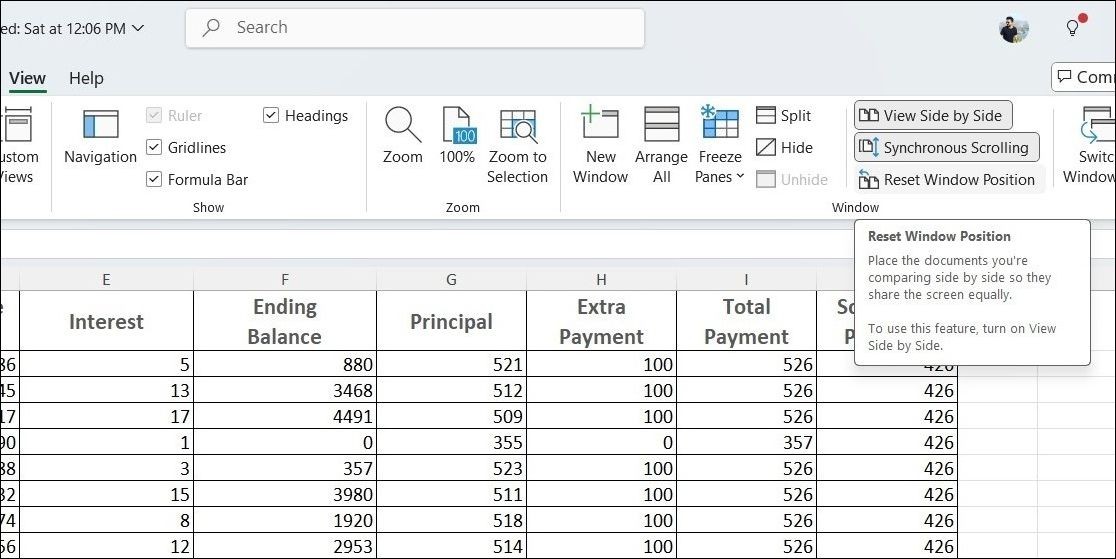Screen dimensions: 1116x559
Task: Click the Split window button
Action: pos(784,115)
